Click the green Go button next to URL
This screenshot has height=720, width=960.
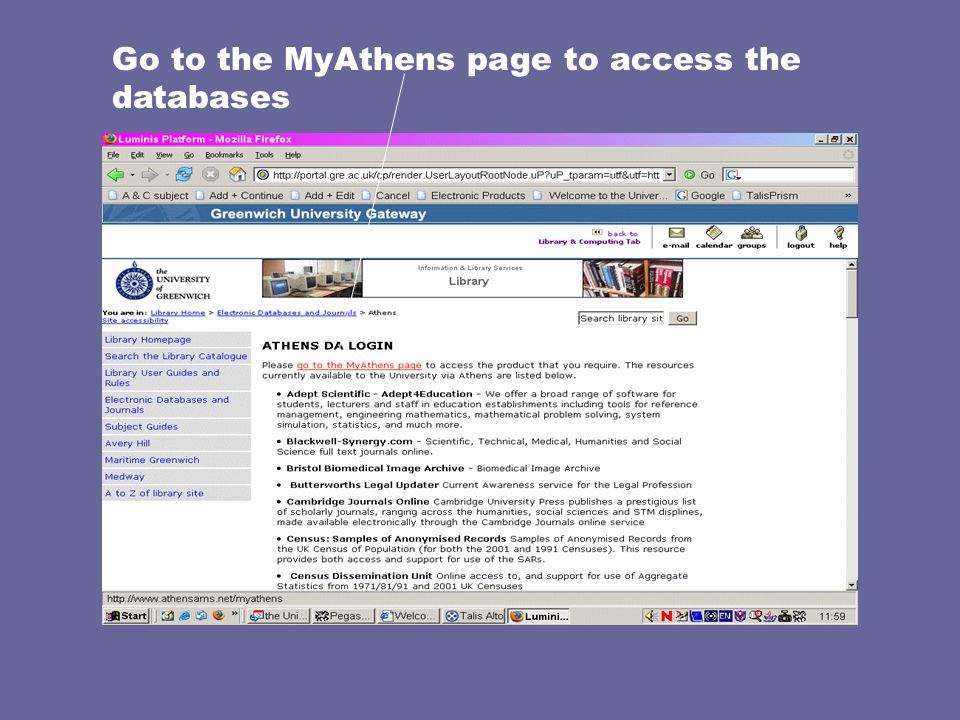699,175
